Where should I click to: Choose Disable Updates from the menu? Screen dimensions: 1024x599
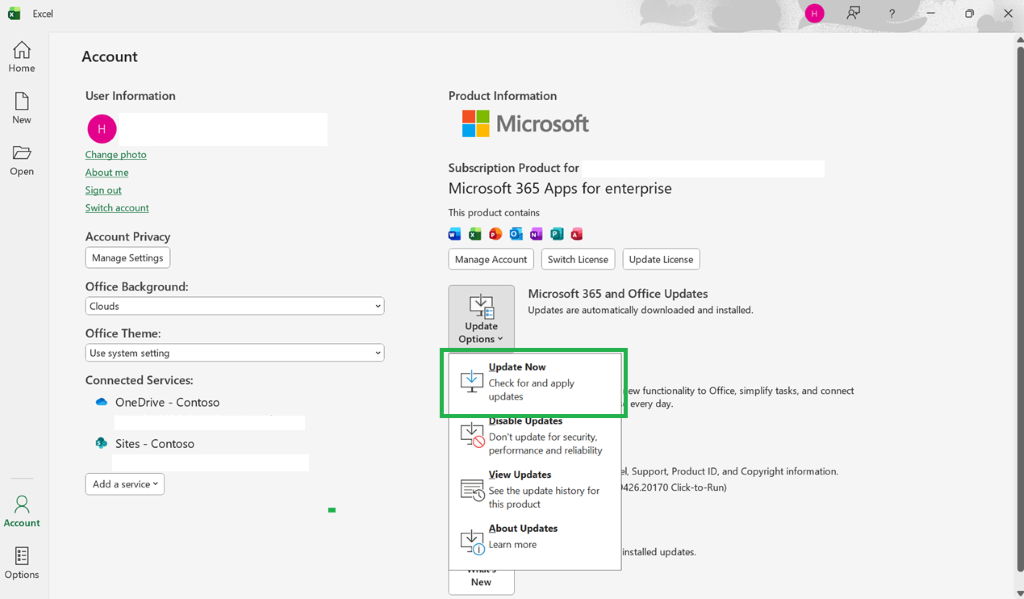[x=534, y=436]
